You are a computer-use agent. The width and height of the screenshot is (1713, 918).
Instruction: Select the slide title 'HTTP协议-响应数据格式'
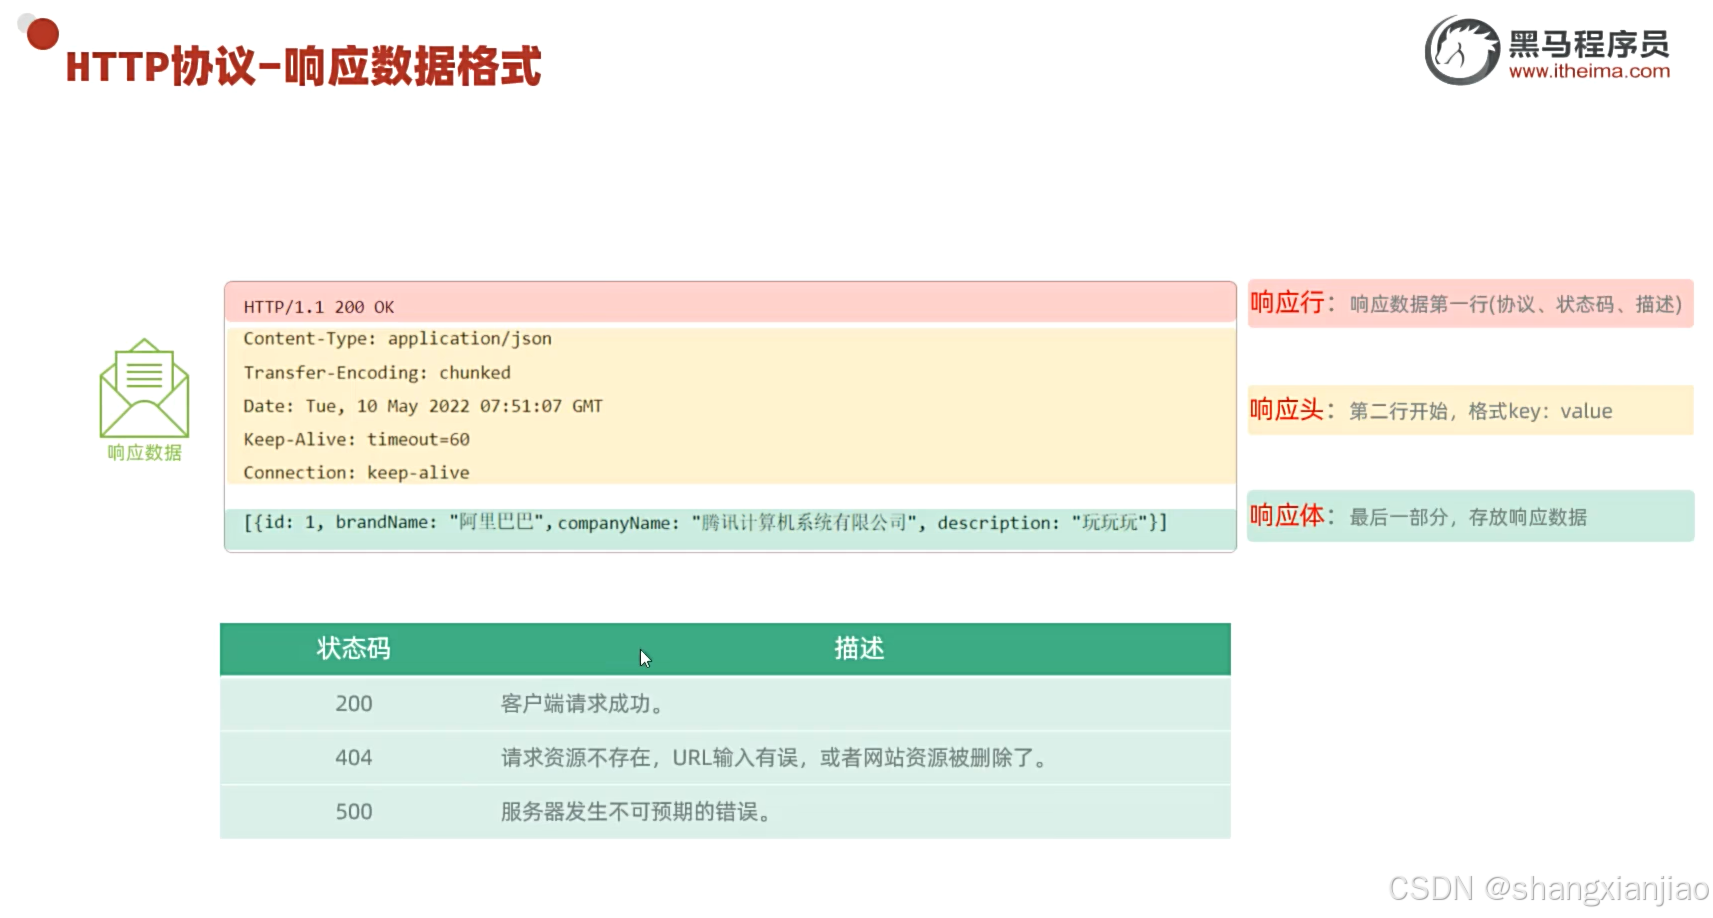pos(303,66)
